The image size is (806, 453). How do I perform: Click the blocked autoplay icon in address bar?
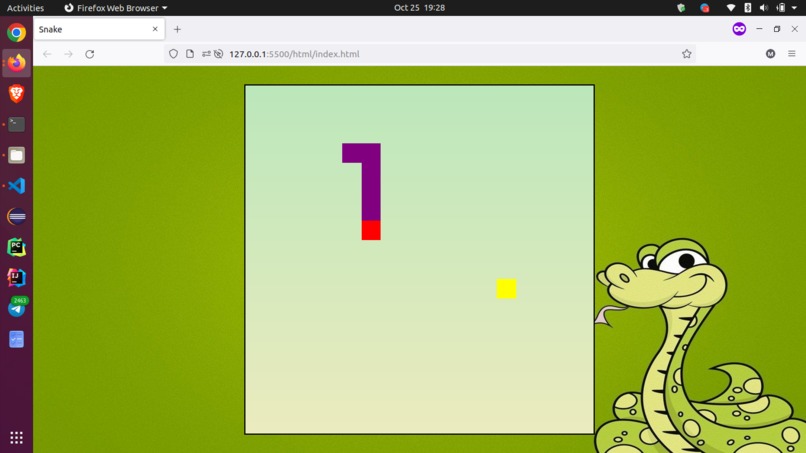[218, 54]
